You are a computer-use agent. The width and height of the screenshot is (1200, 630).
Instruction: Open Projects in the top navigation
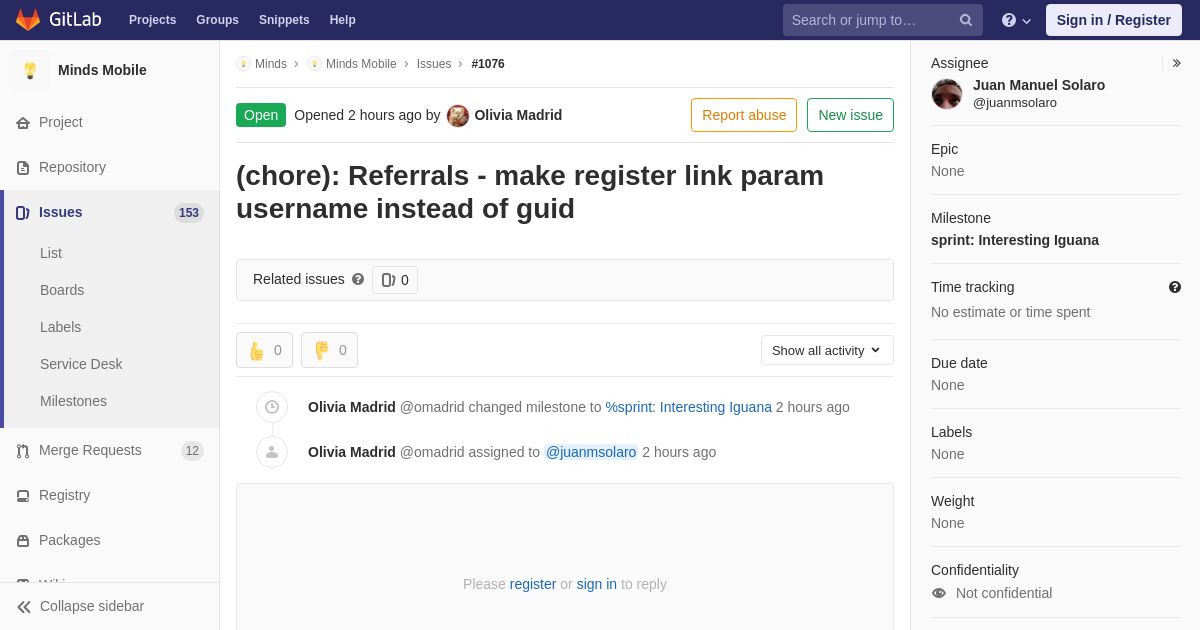[153, 20]
